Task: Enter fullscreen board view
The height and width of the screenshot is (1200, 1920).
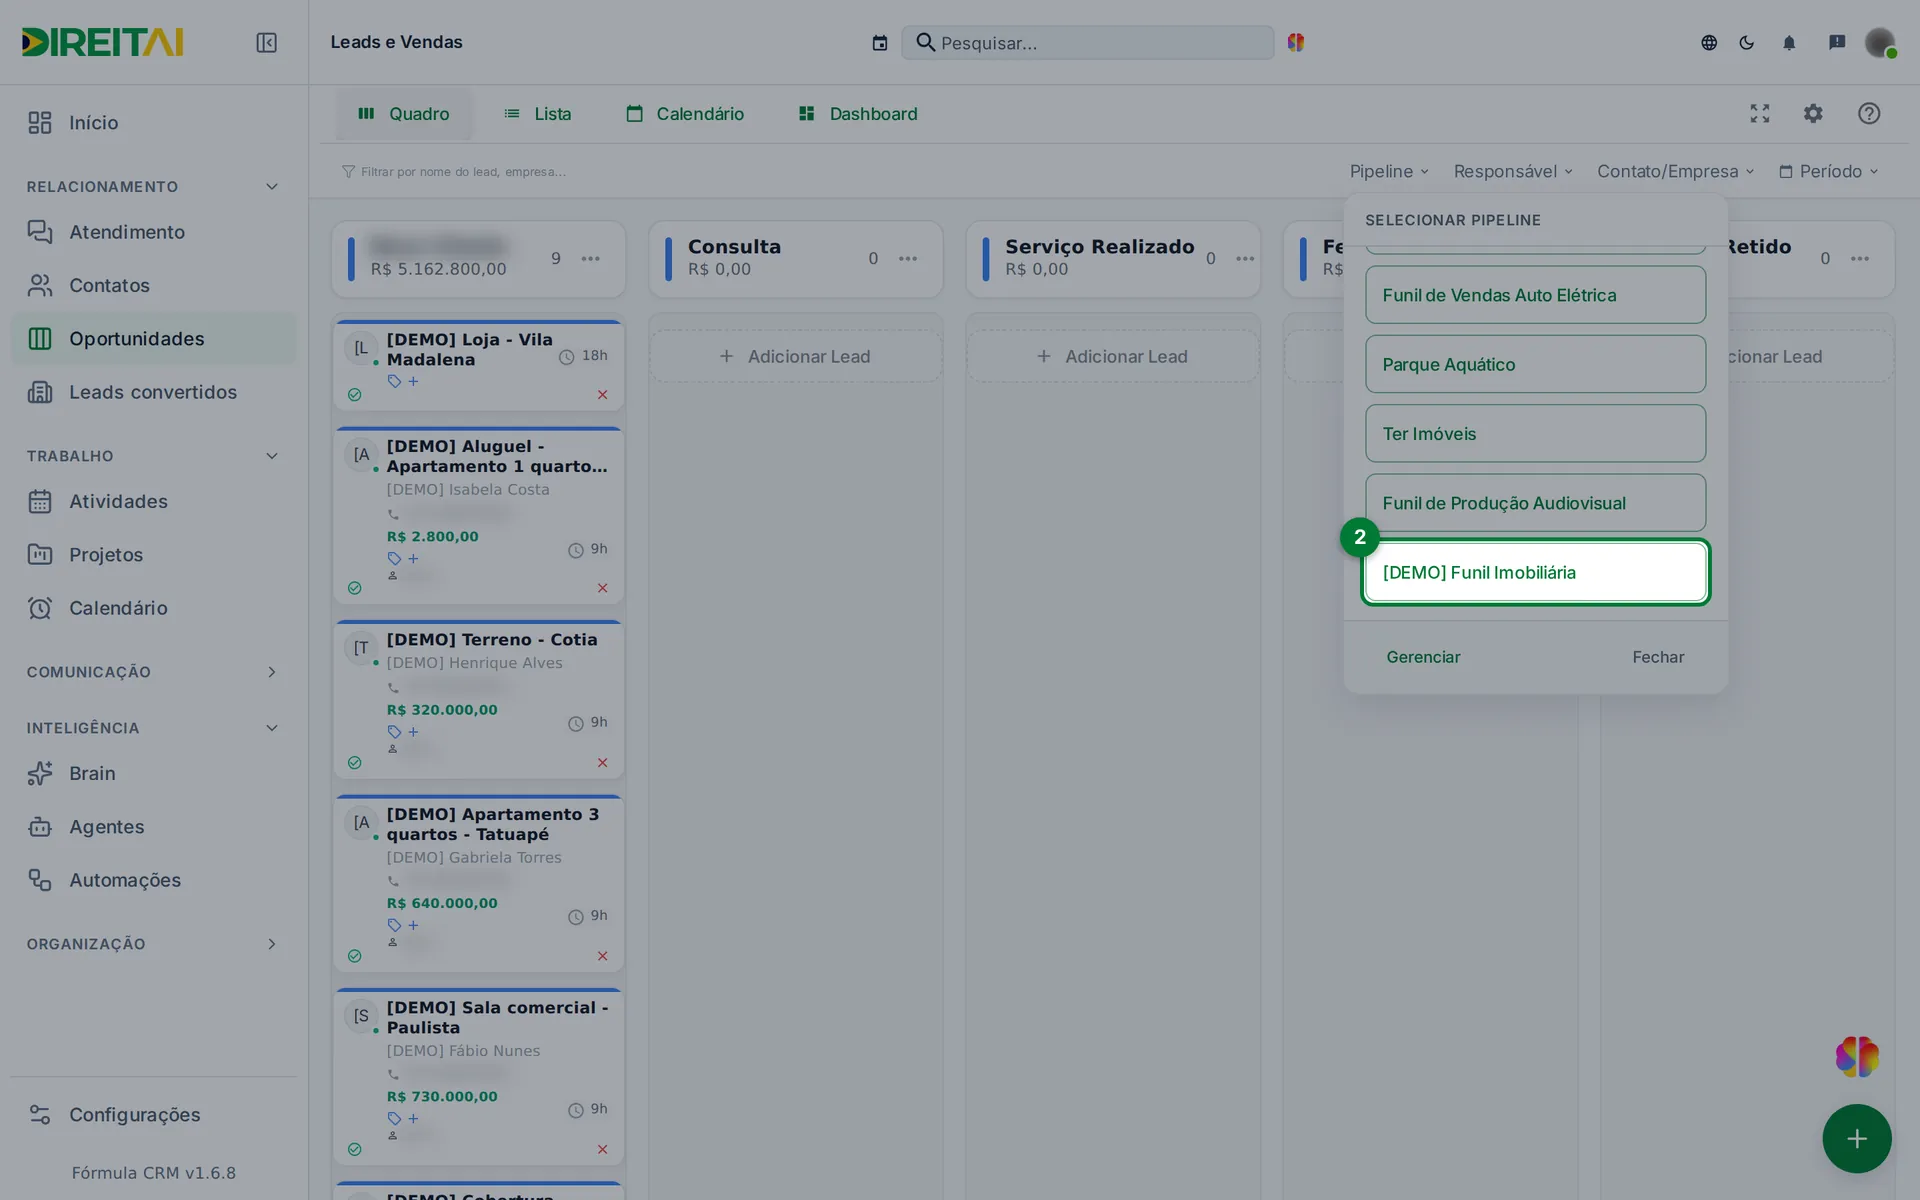Action: click(x=1760, y=114)
